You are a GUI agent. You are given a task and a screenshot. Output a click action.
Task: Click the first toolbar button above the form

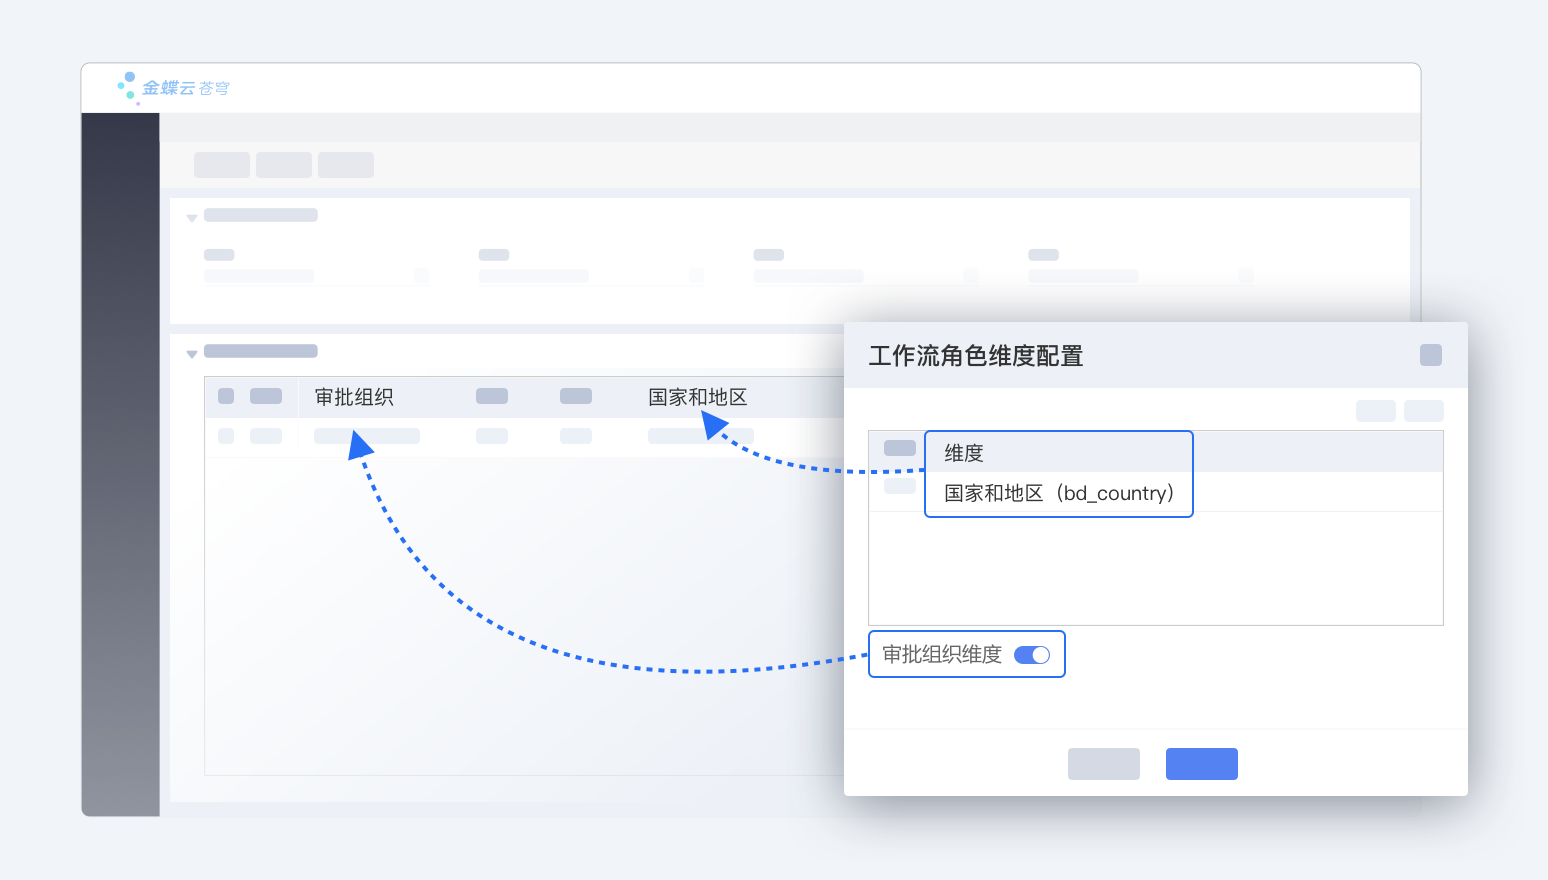tap(222, 165)
